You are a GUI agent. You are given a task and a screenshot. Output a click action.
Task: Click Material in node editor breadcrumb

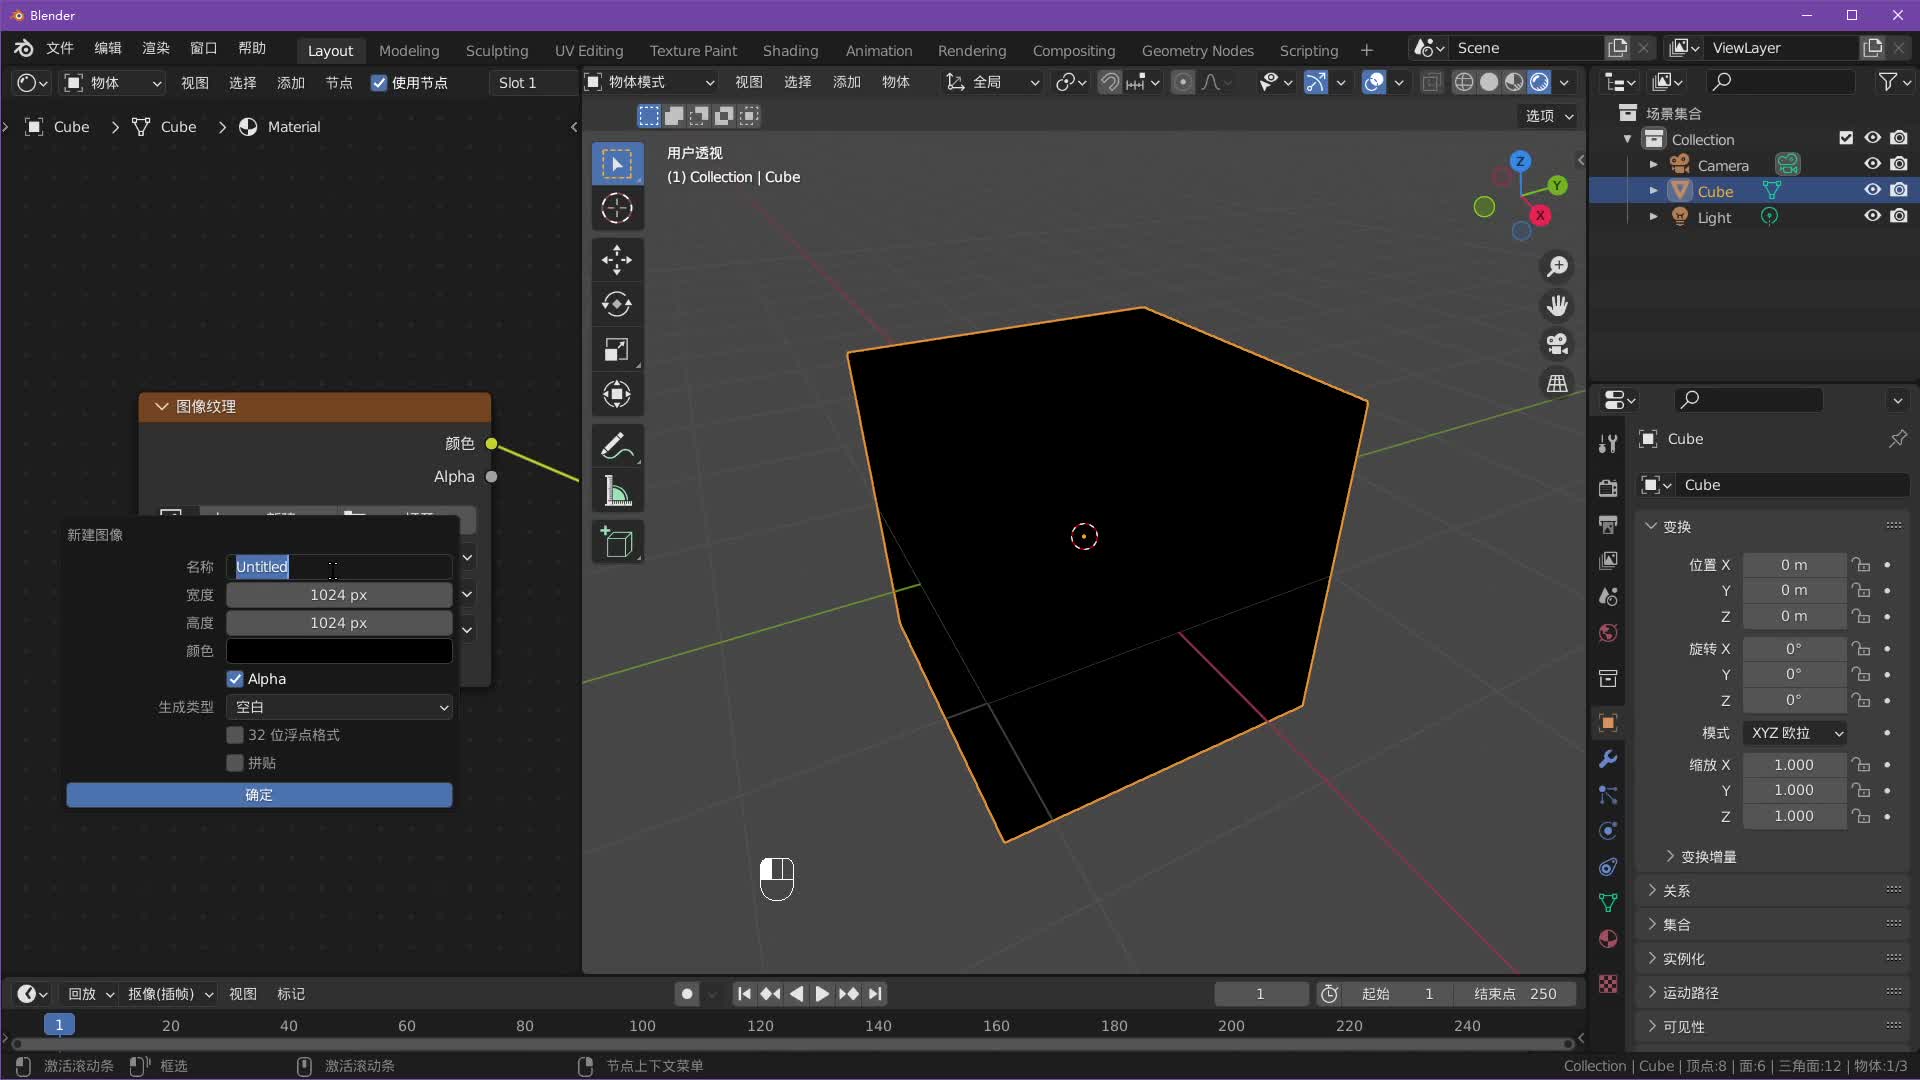pos(281,127)
